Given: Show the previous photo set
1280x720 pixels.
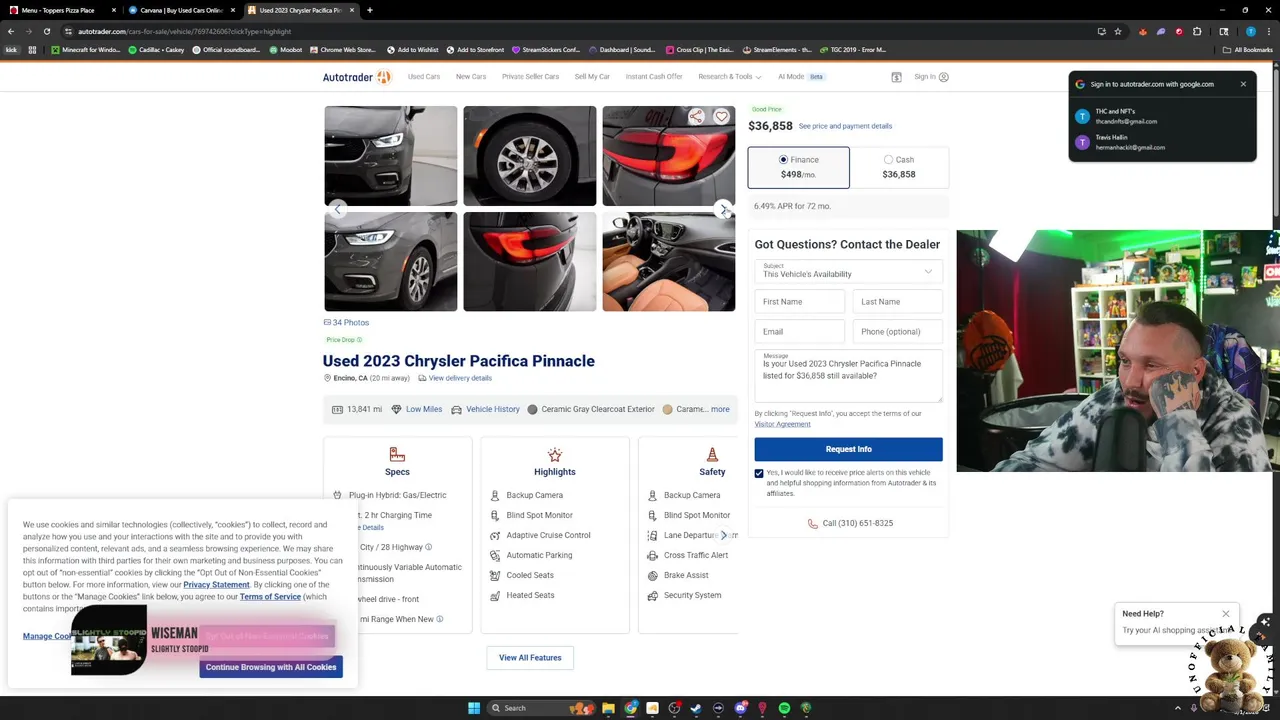Looking at the screenshot, I should click(x=338, y=209).
